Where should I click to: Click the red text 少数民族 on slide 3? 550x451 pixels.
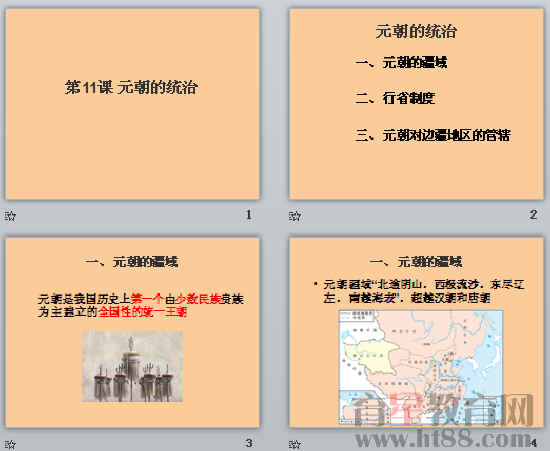[x=198, y=299]
